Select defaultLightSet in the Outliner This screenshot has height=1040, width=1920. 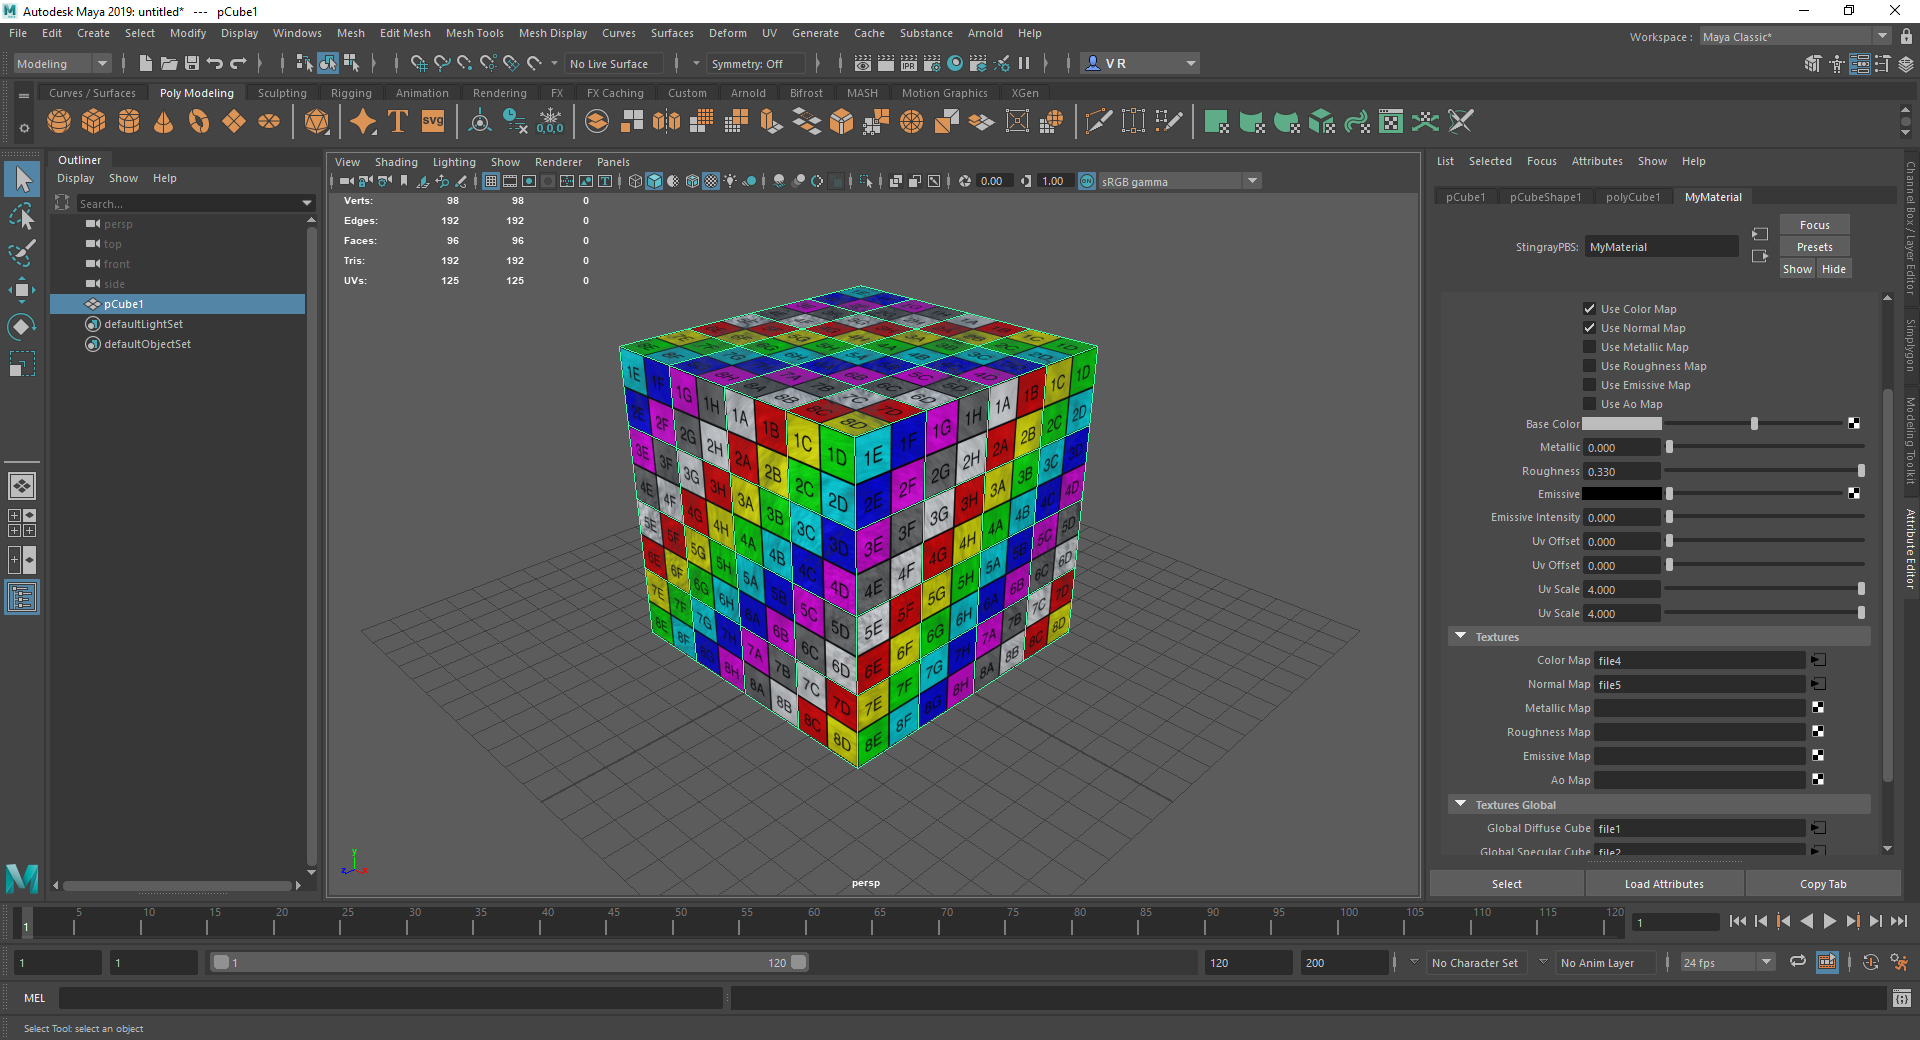[x=143, y=323]
